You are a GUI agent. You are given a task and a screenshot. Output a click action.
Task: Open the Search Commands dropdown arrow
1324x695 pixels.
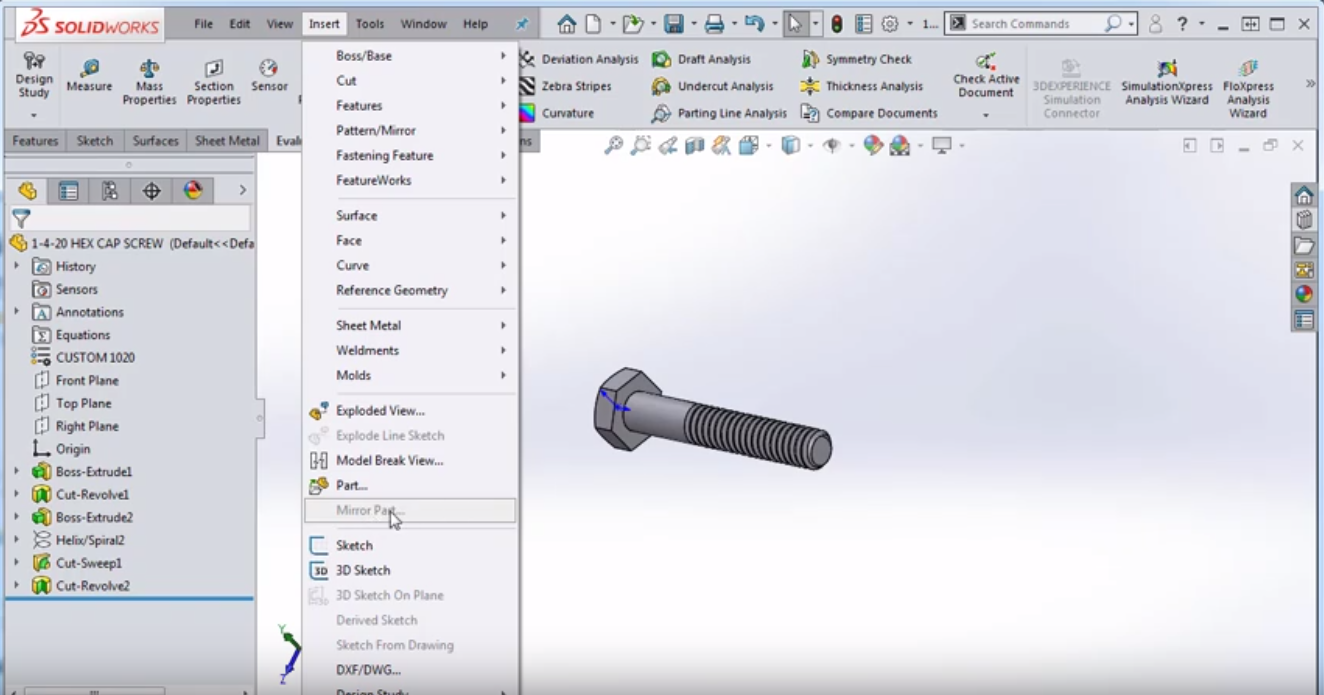click(1131, 24)
